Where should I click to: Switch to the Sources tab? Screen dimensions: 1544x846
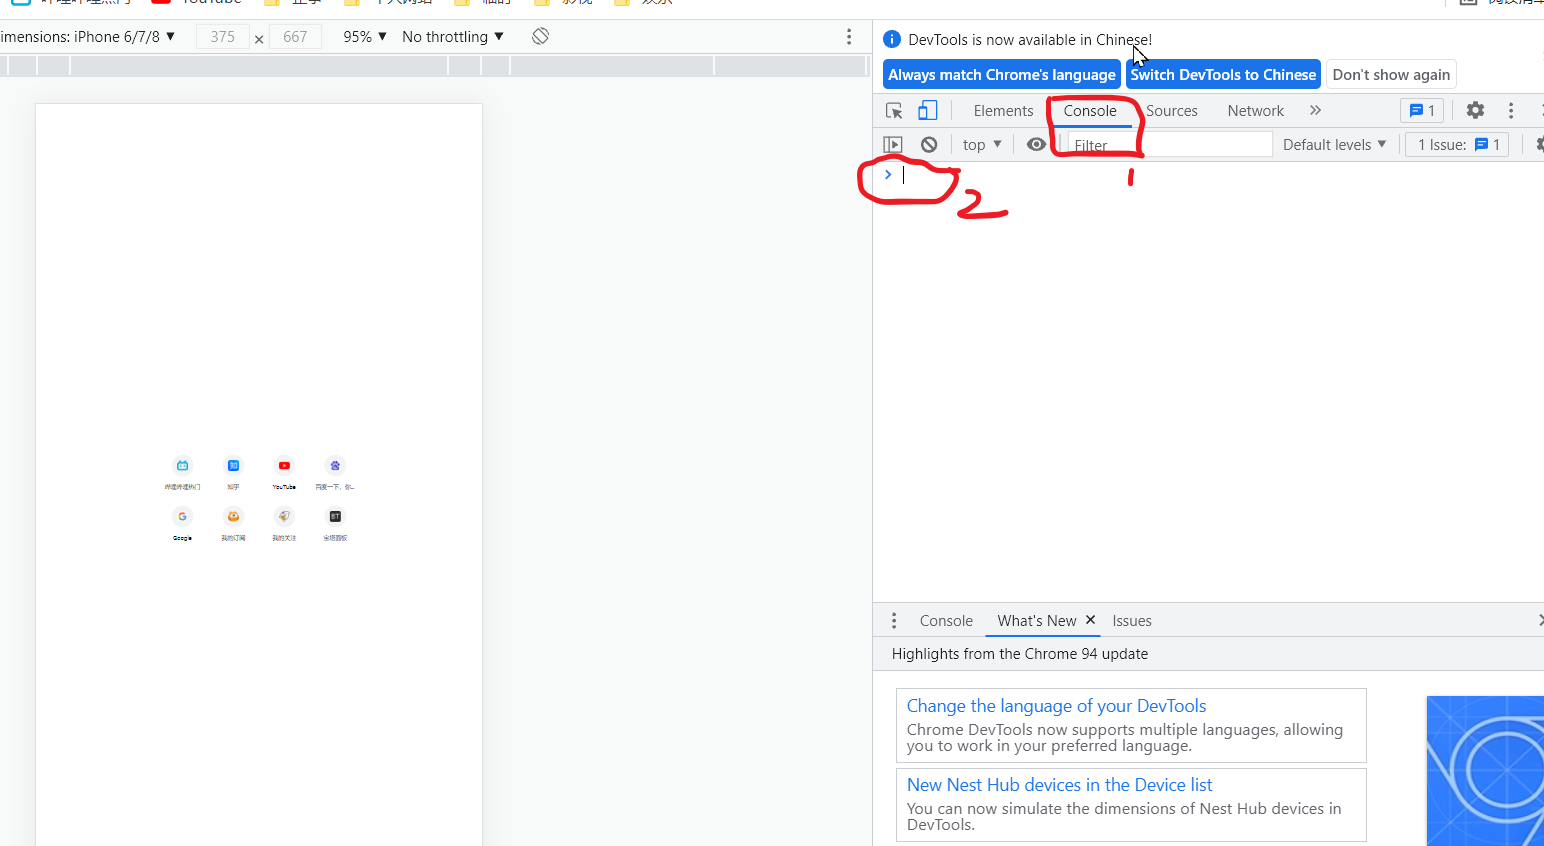(1172, 111)
